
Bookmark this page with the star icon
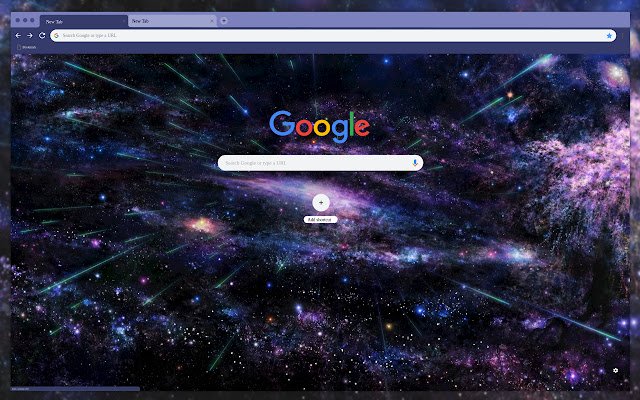tap(609, 36)
